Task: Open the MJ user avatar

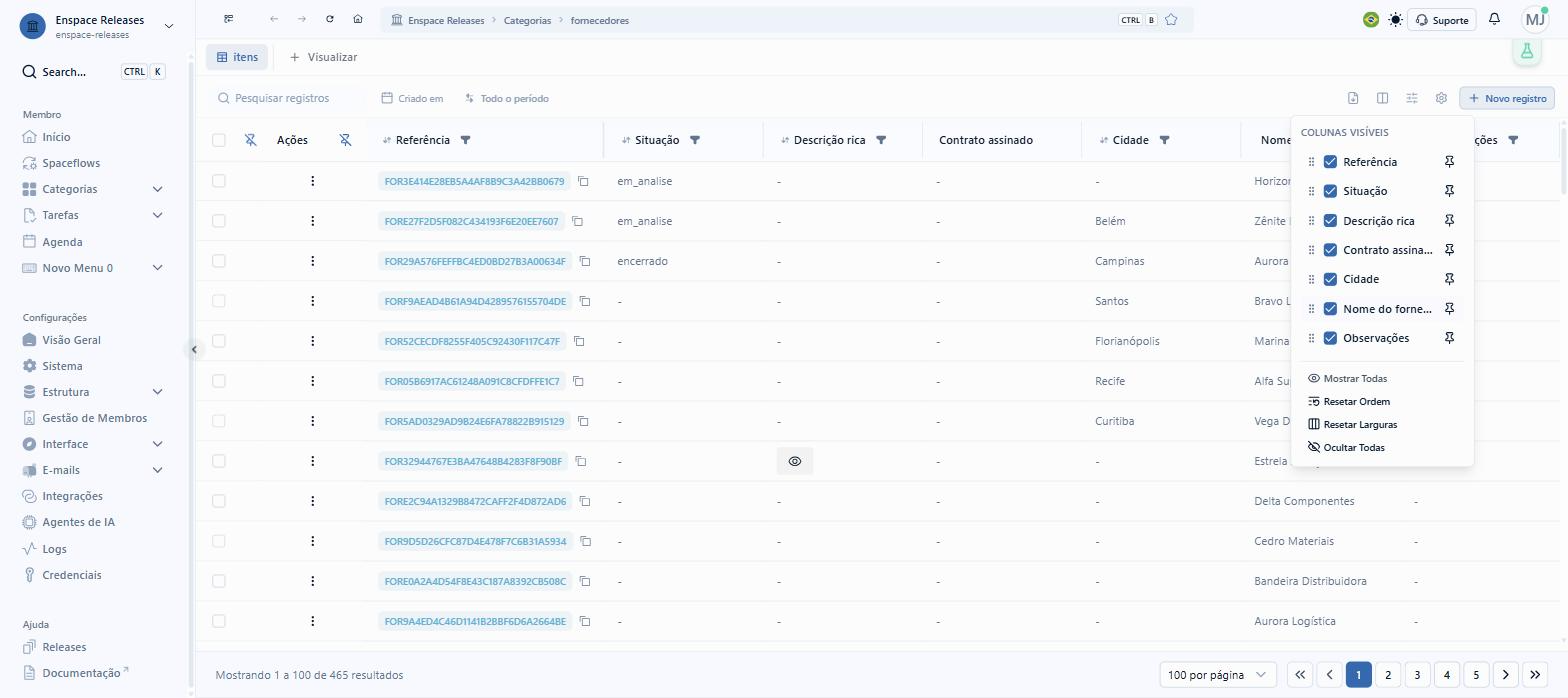Action: pyautogui.click(x=1534, y=20)
